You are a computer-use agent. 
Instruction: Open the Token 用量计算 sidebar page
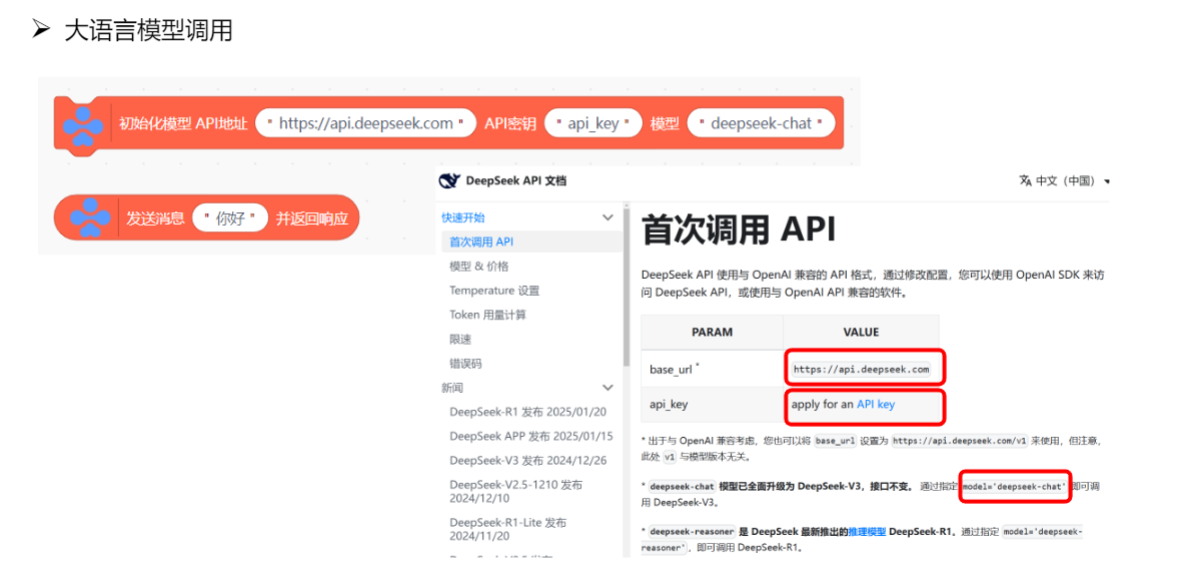[x=488, y=314]
